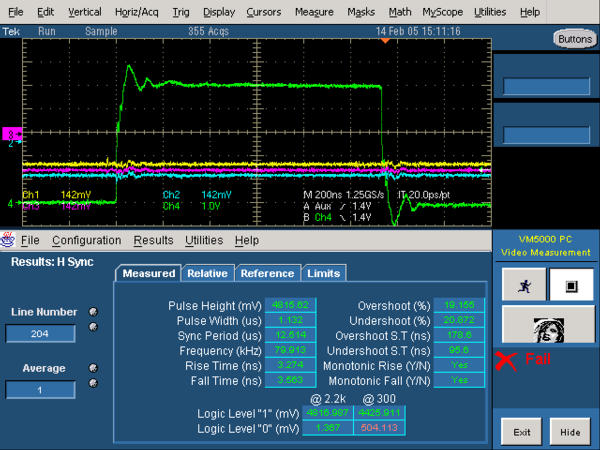Click the Monotonic Fall Yes value

point(459,380)
